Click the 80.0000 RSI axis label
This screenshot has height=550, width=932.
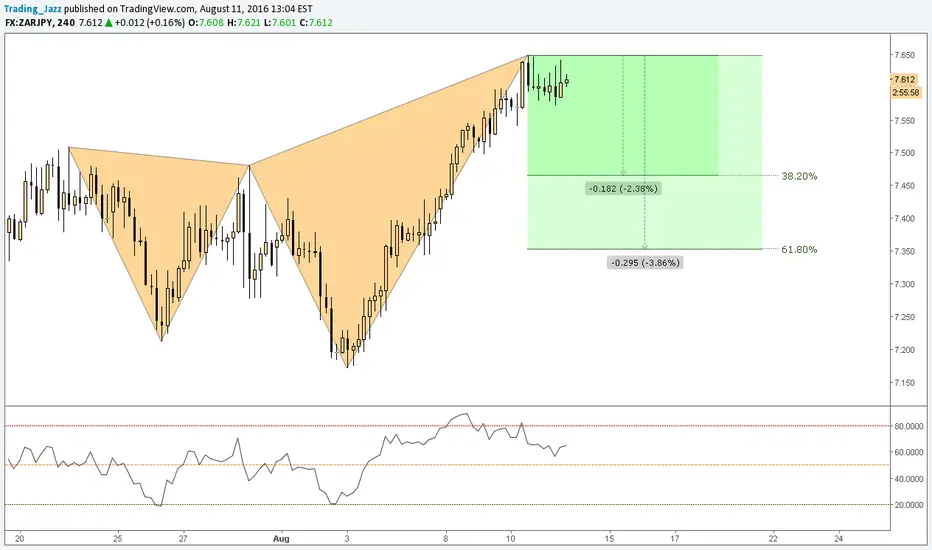click(x=909, y=426)
